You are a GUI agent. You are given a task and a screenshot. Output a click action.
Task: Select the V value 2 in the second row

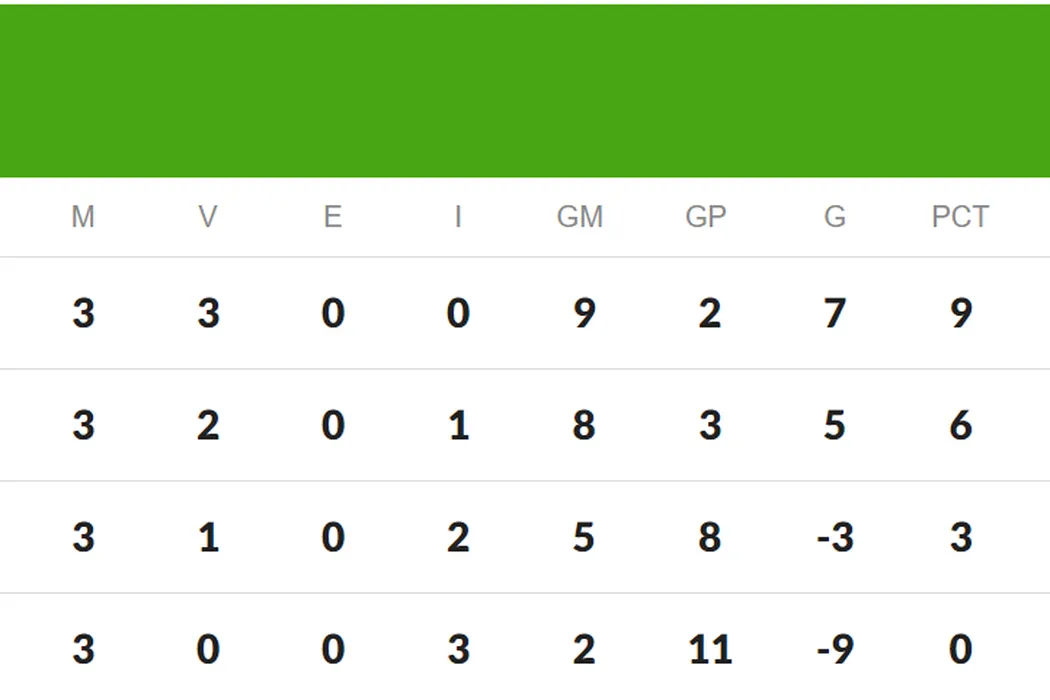[208, 426]
